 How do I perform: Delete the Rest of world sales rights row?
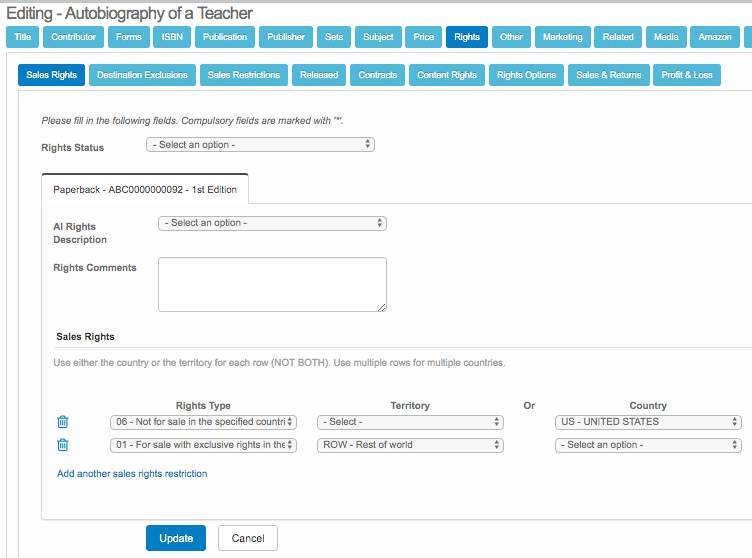(x=63, y=445)
